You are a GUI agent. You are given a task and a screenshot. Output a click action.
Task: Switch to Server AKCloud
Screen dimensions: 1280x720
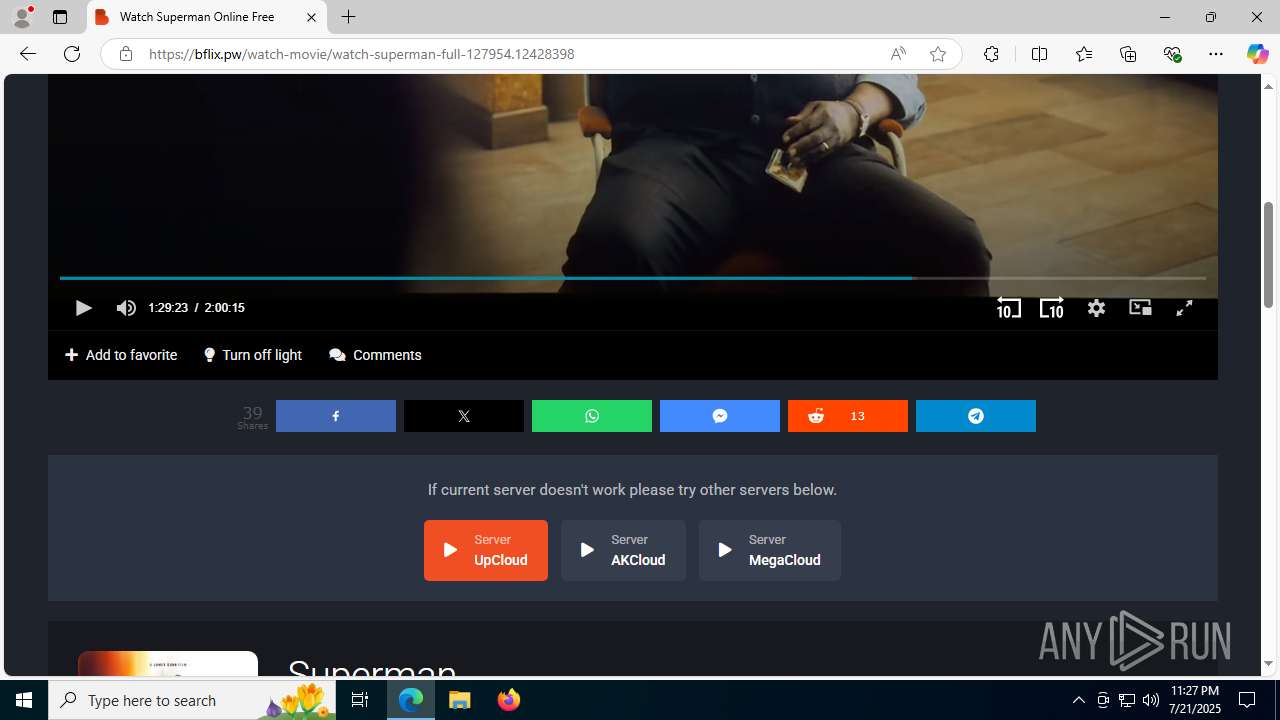pyautogui.click(x=623, y=550)
